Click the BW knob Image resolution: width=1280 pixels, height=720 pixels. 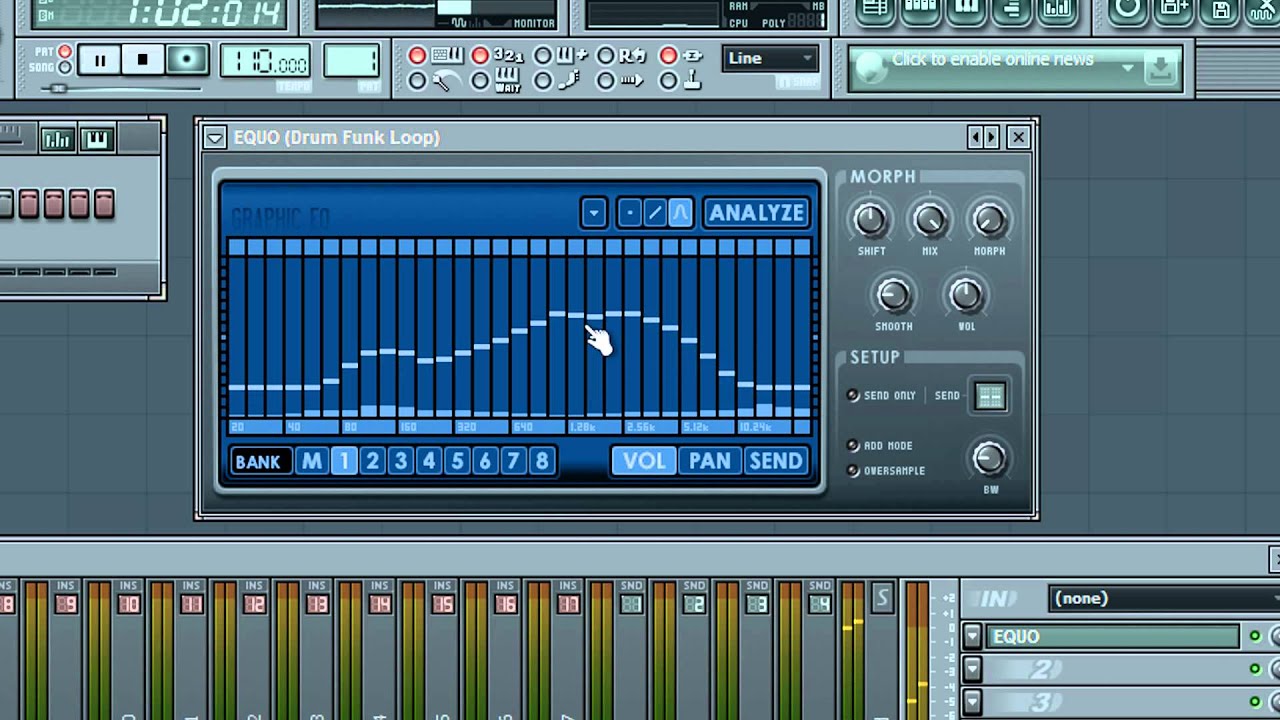[990, 459]
